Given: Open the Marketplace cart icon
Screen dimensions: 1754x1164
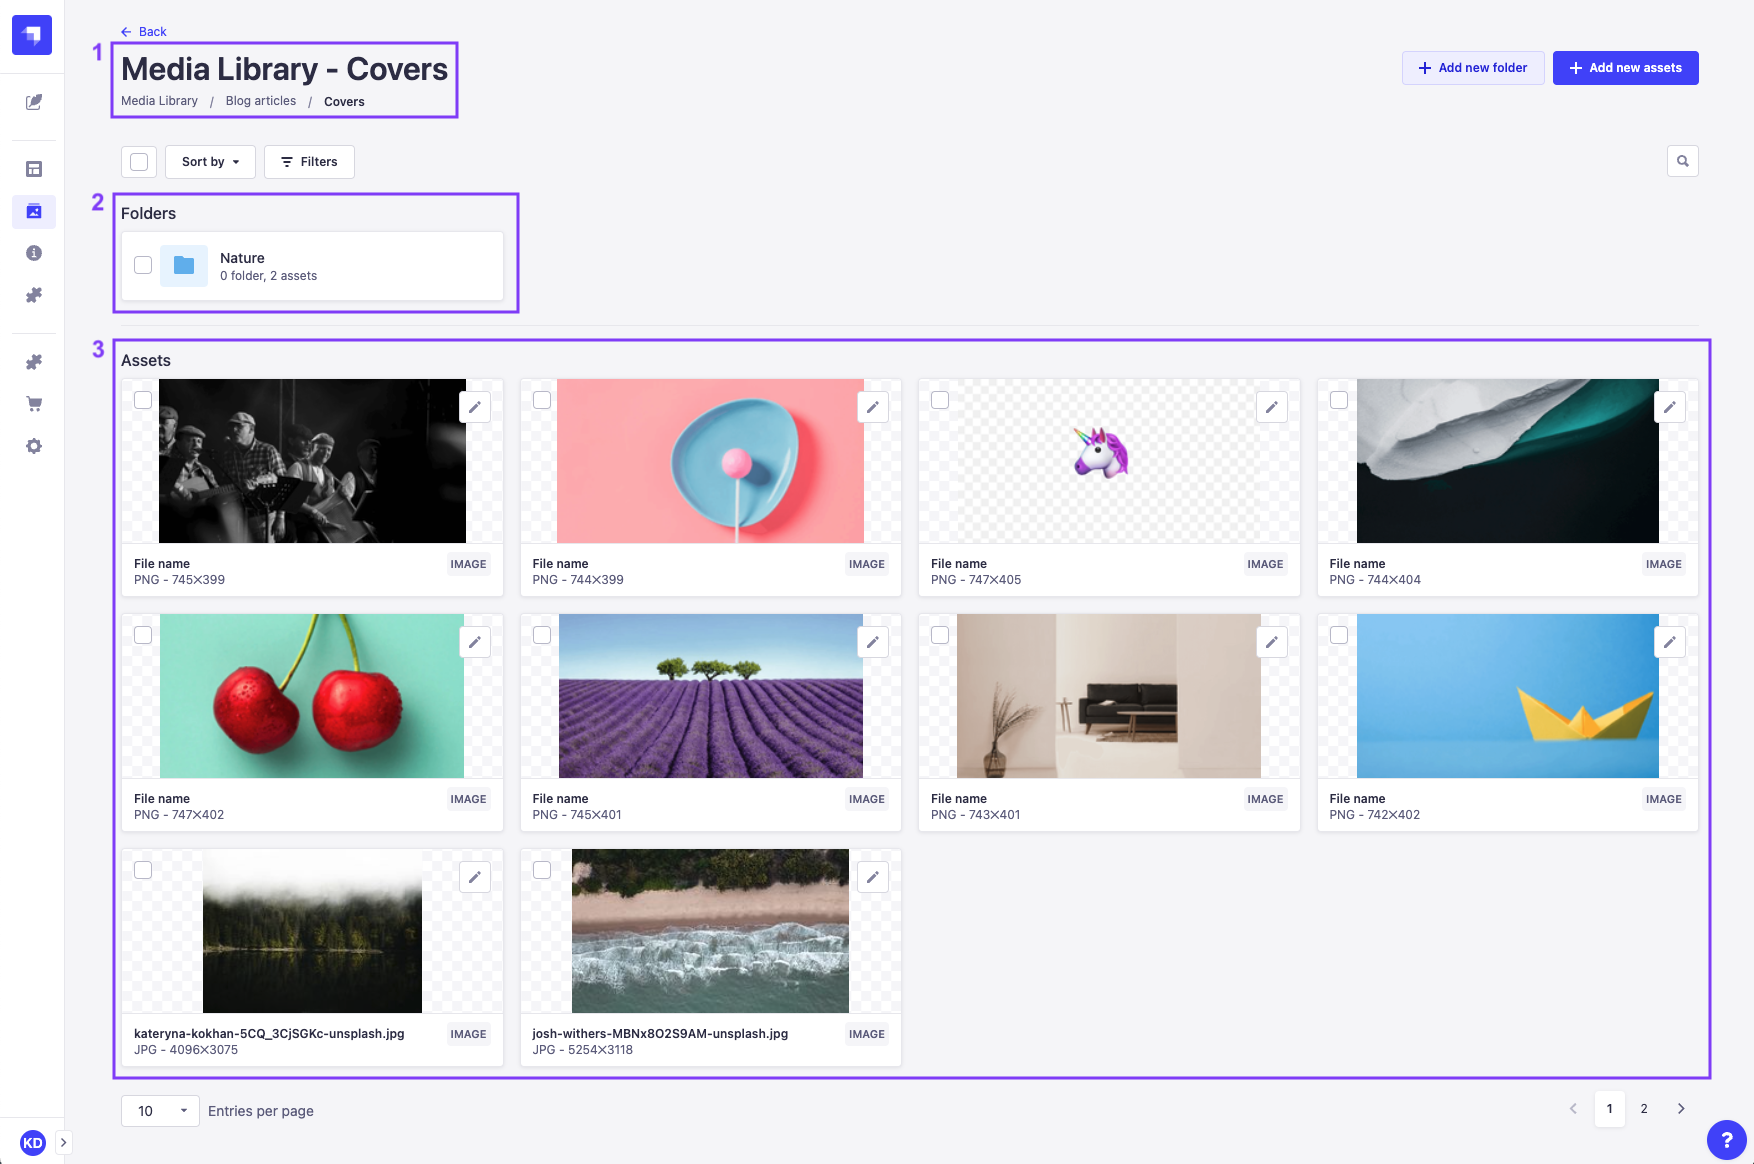Looking at the screenshot, I should [33, 403].
